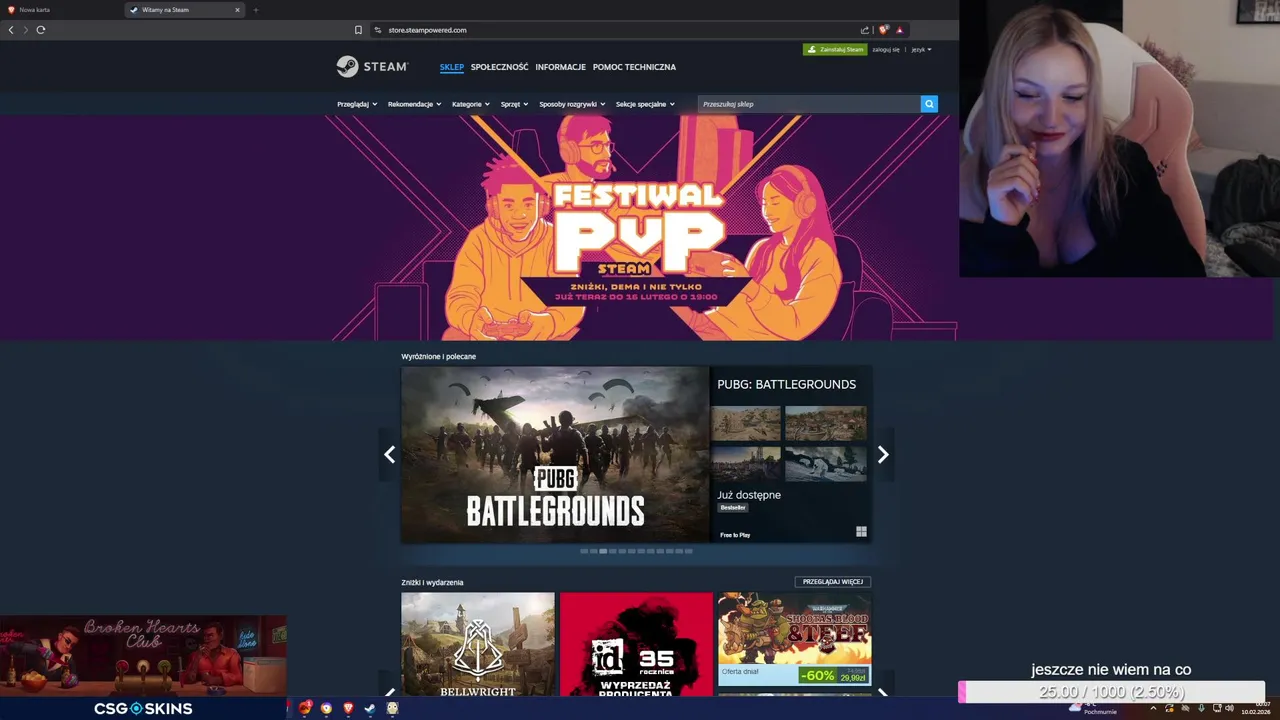Viewport: 1280px width, 720px height.
Task: Click the Steam logo in the header
Action: tap(372, 67)
